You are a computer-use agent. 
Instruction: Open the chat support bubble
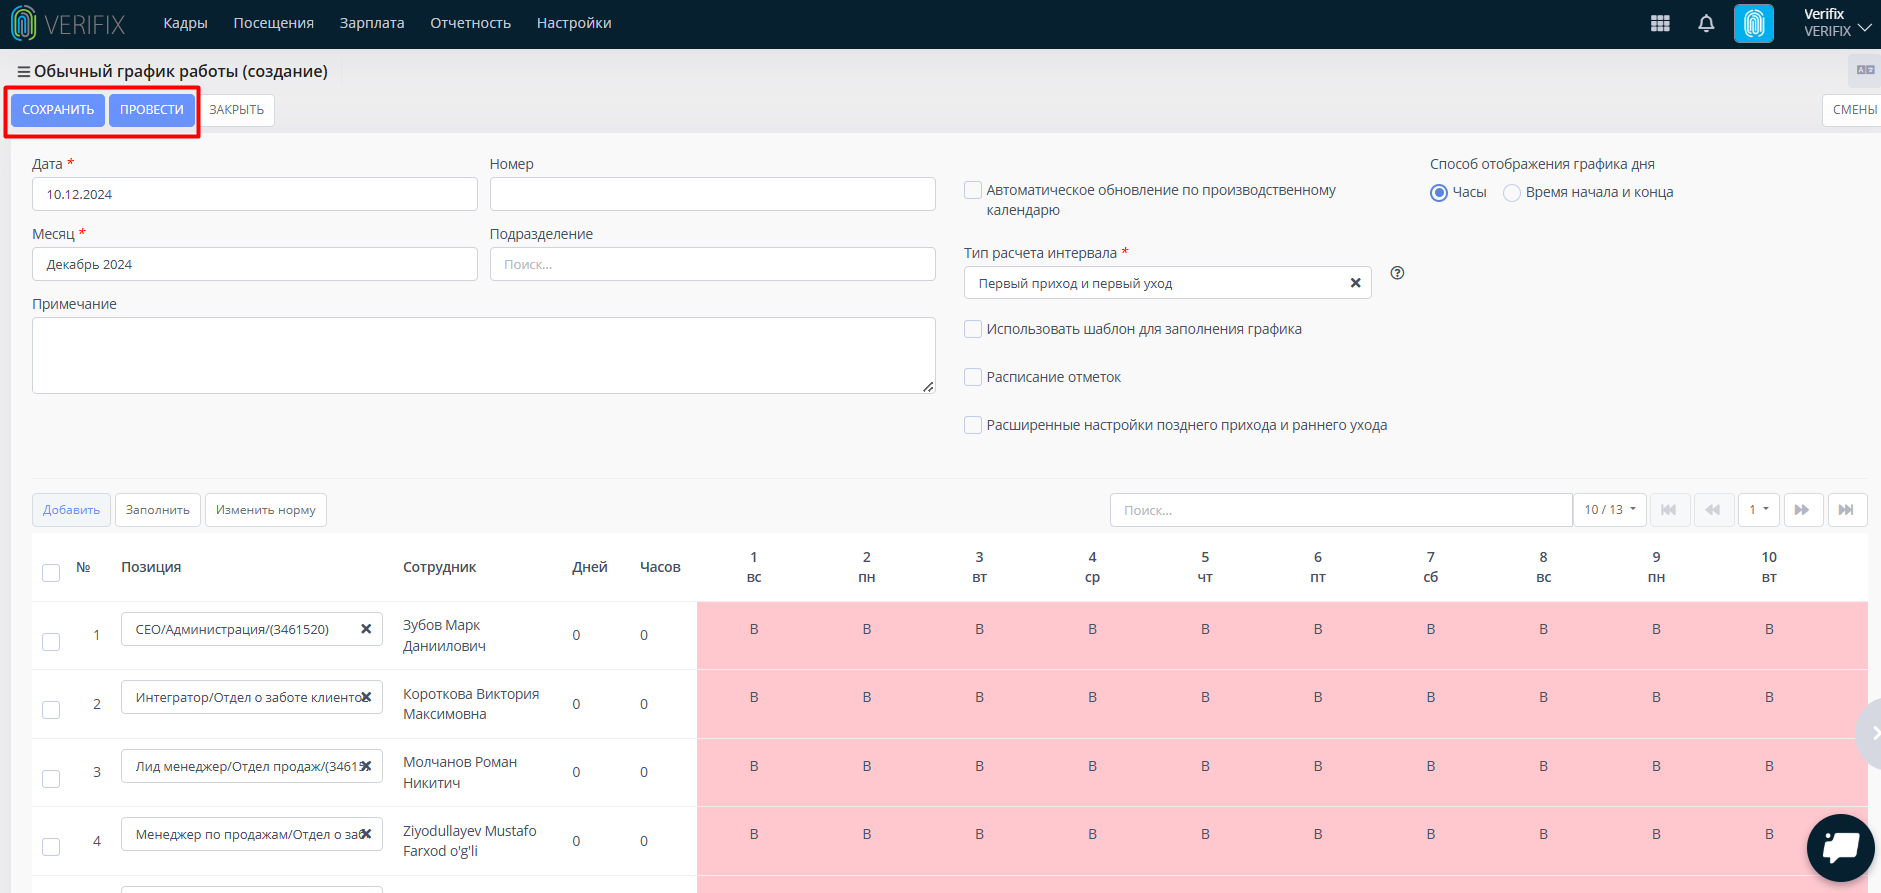tap(1841, 848)
